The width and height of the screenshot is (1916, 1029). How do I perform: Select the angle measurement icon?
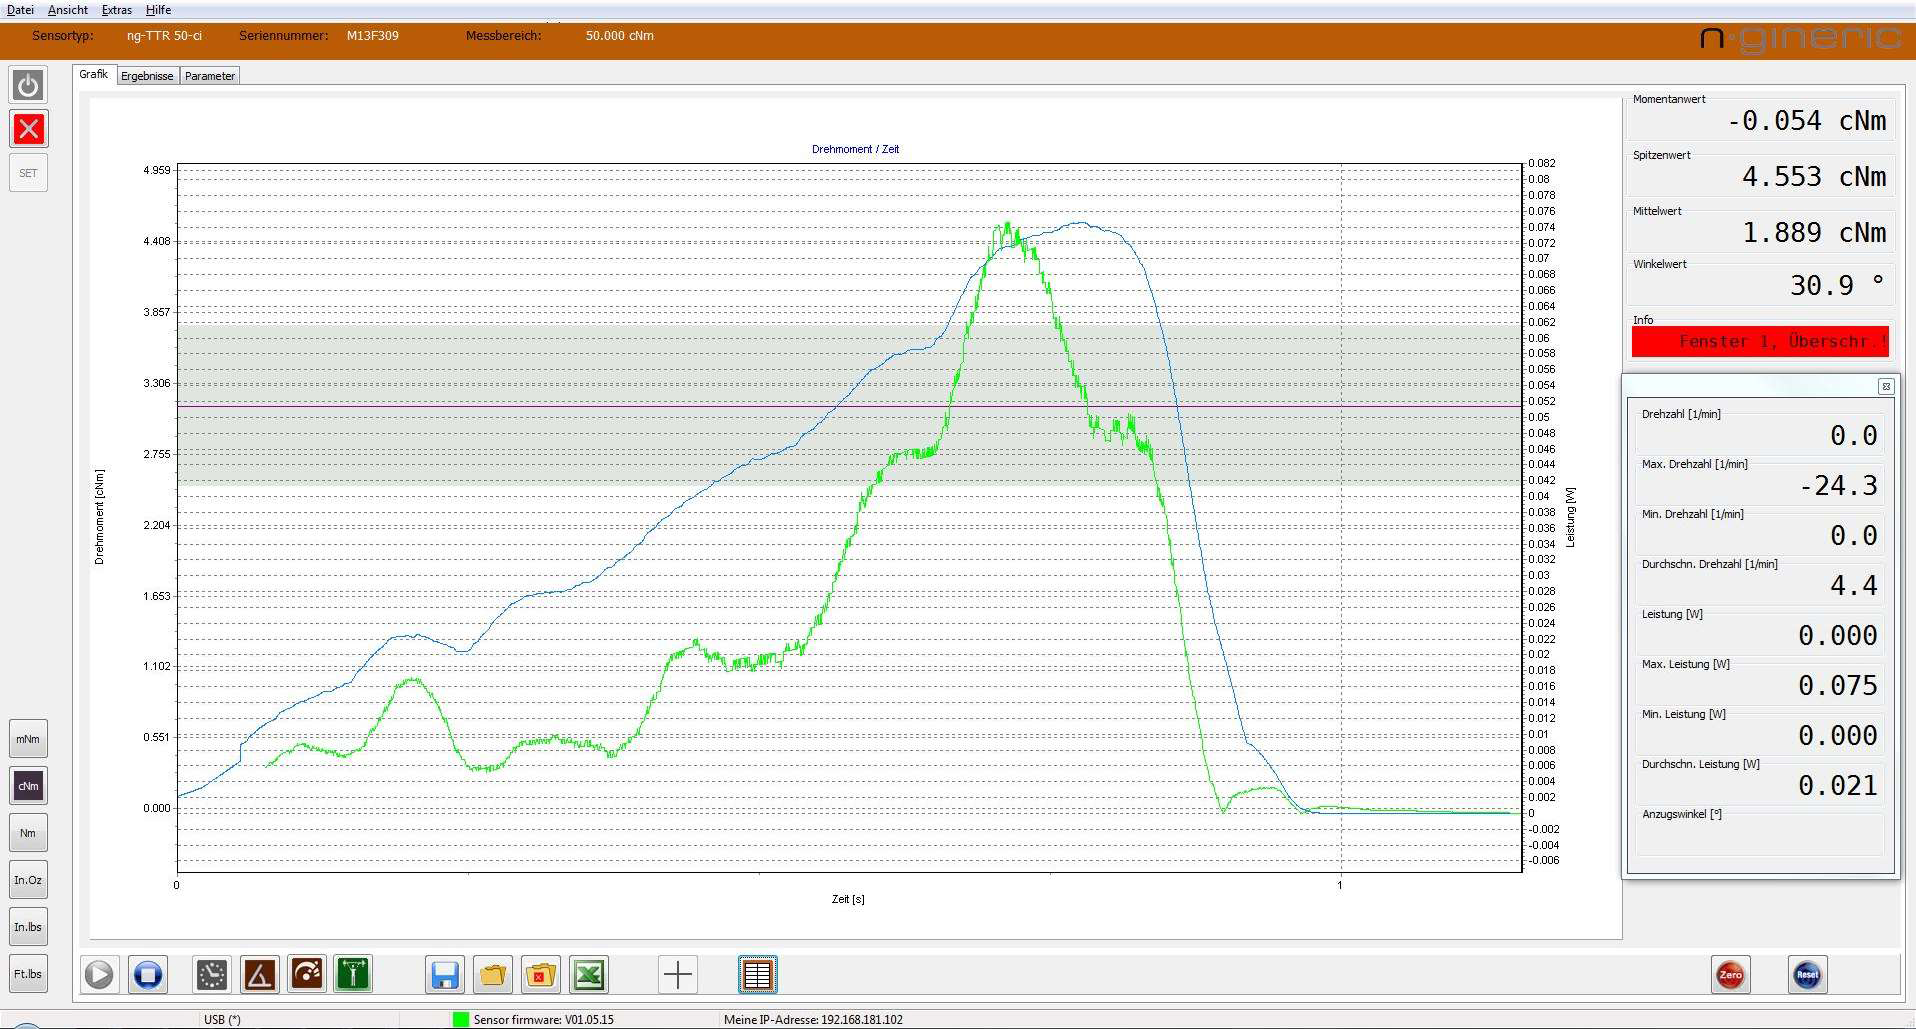coord(260,974)
